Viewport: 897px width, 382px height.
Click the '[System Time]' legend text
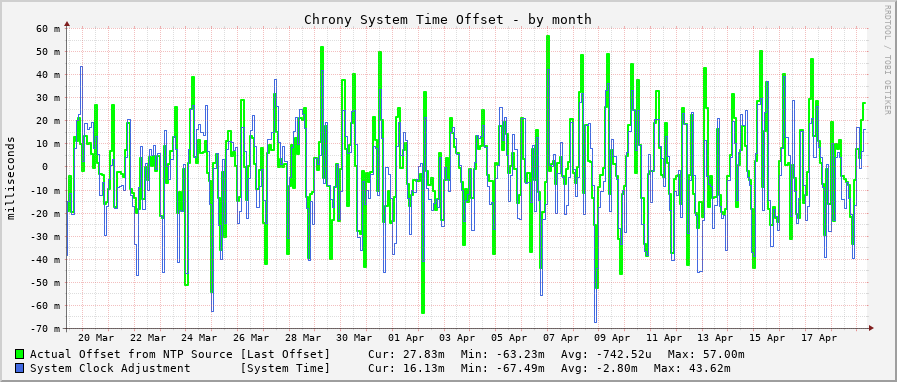coord(285,368)
